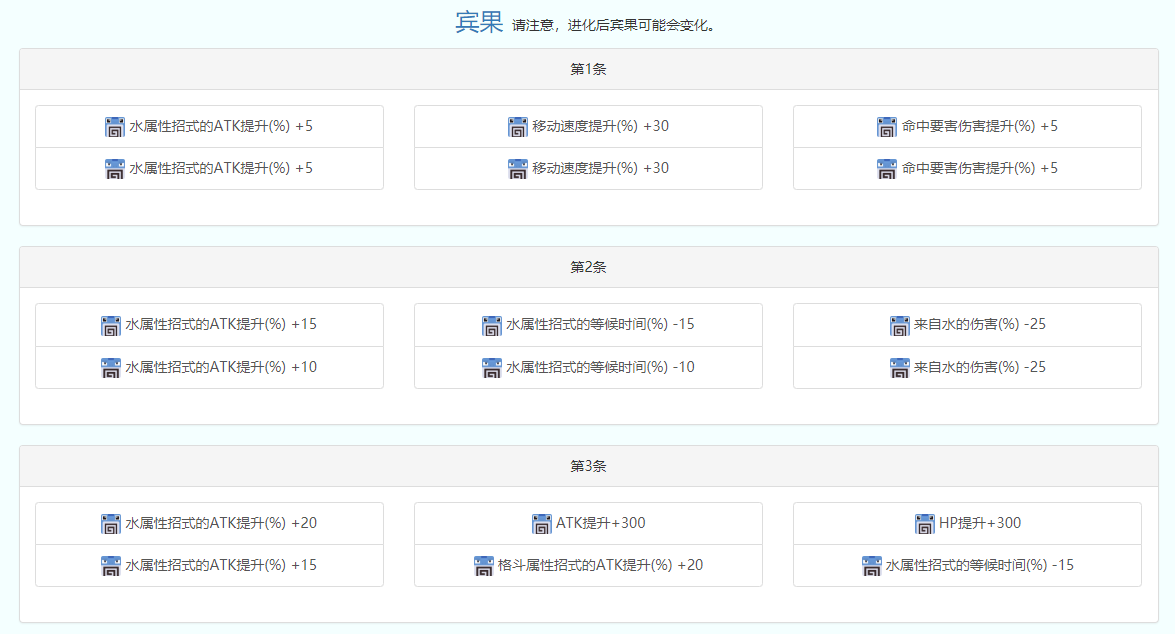Select the '第3条' section header
Viewport: 1175px width, 634px height.
[589, 466]
